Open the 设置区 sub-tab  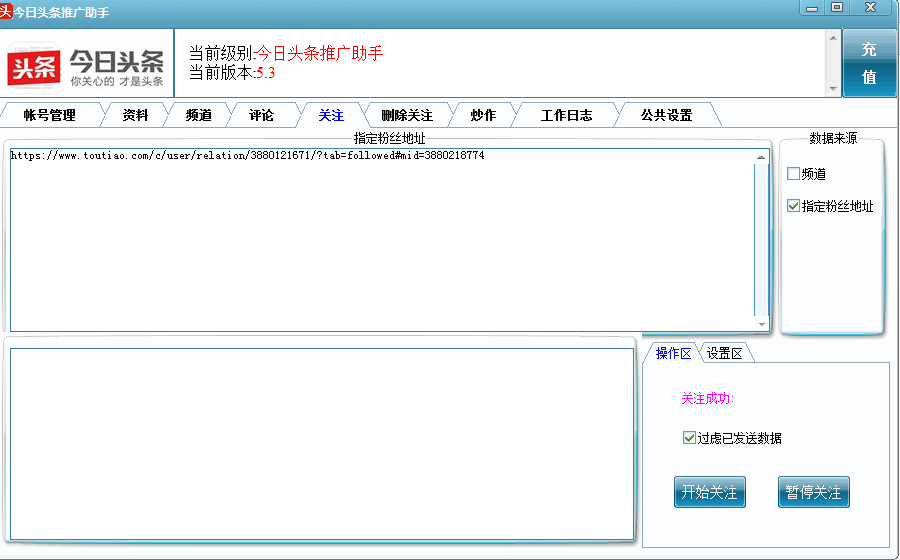[725, 353]
